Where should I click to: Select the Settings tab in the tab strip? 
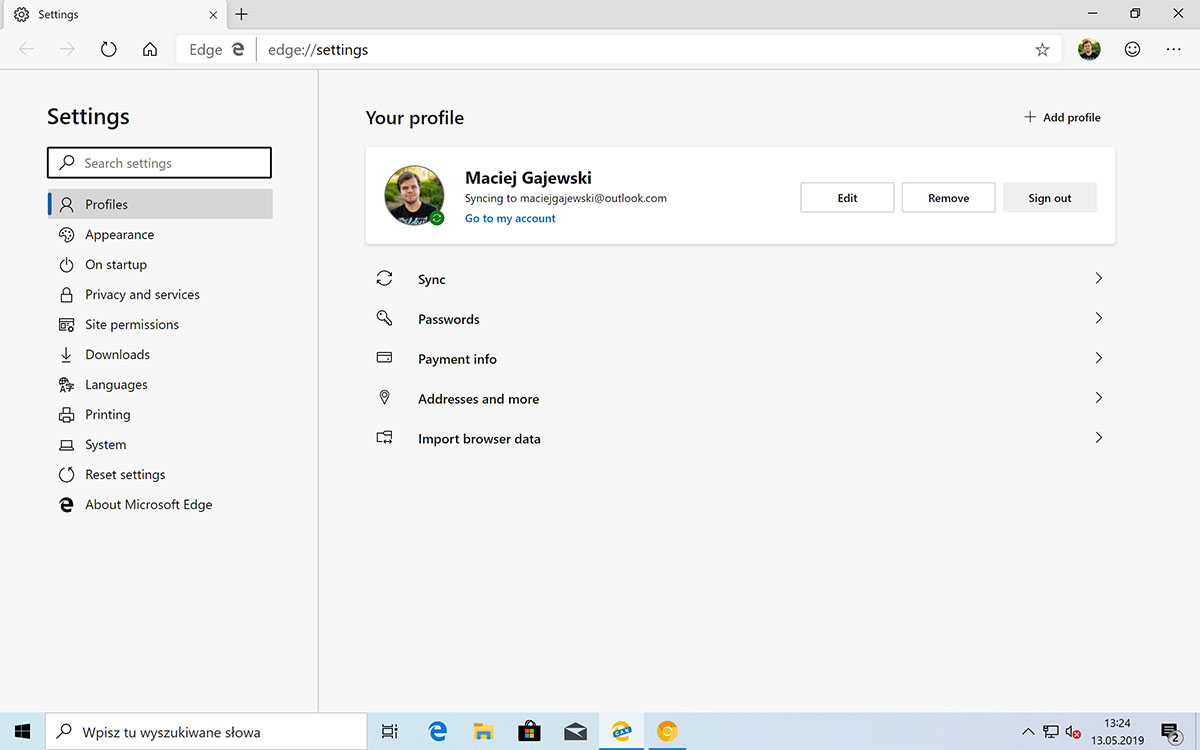tap(113, 14)
